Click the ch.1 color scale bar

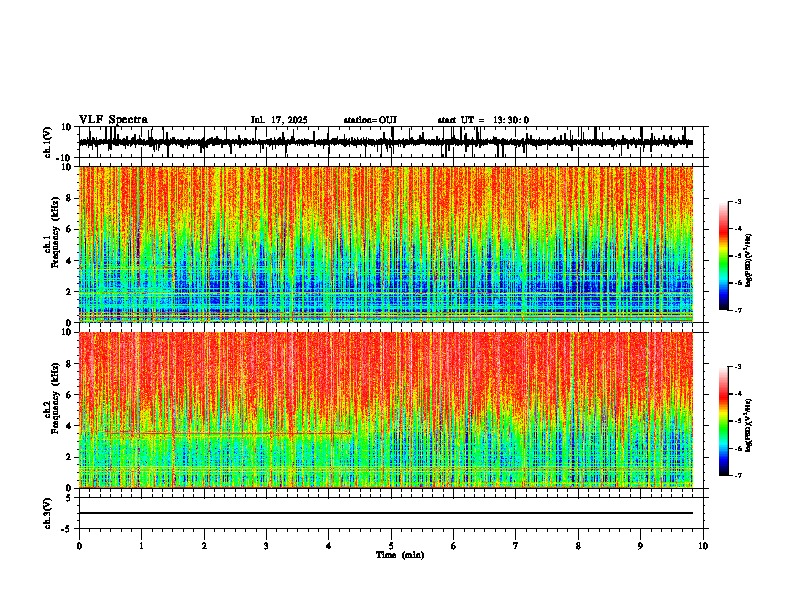(x=724, y=255)
